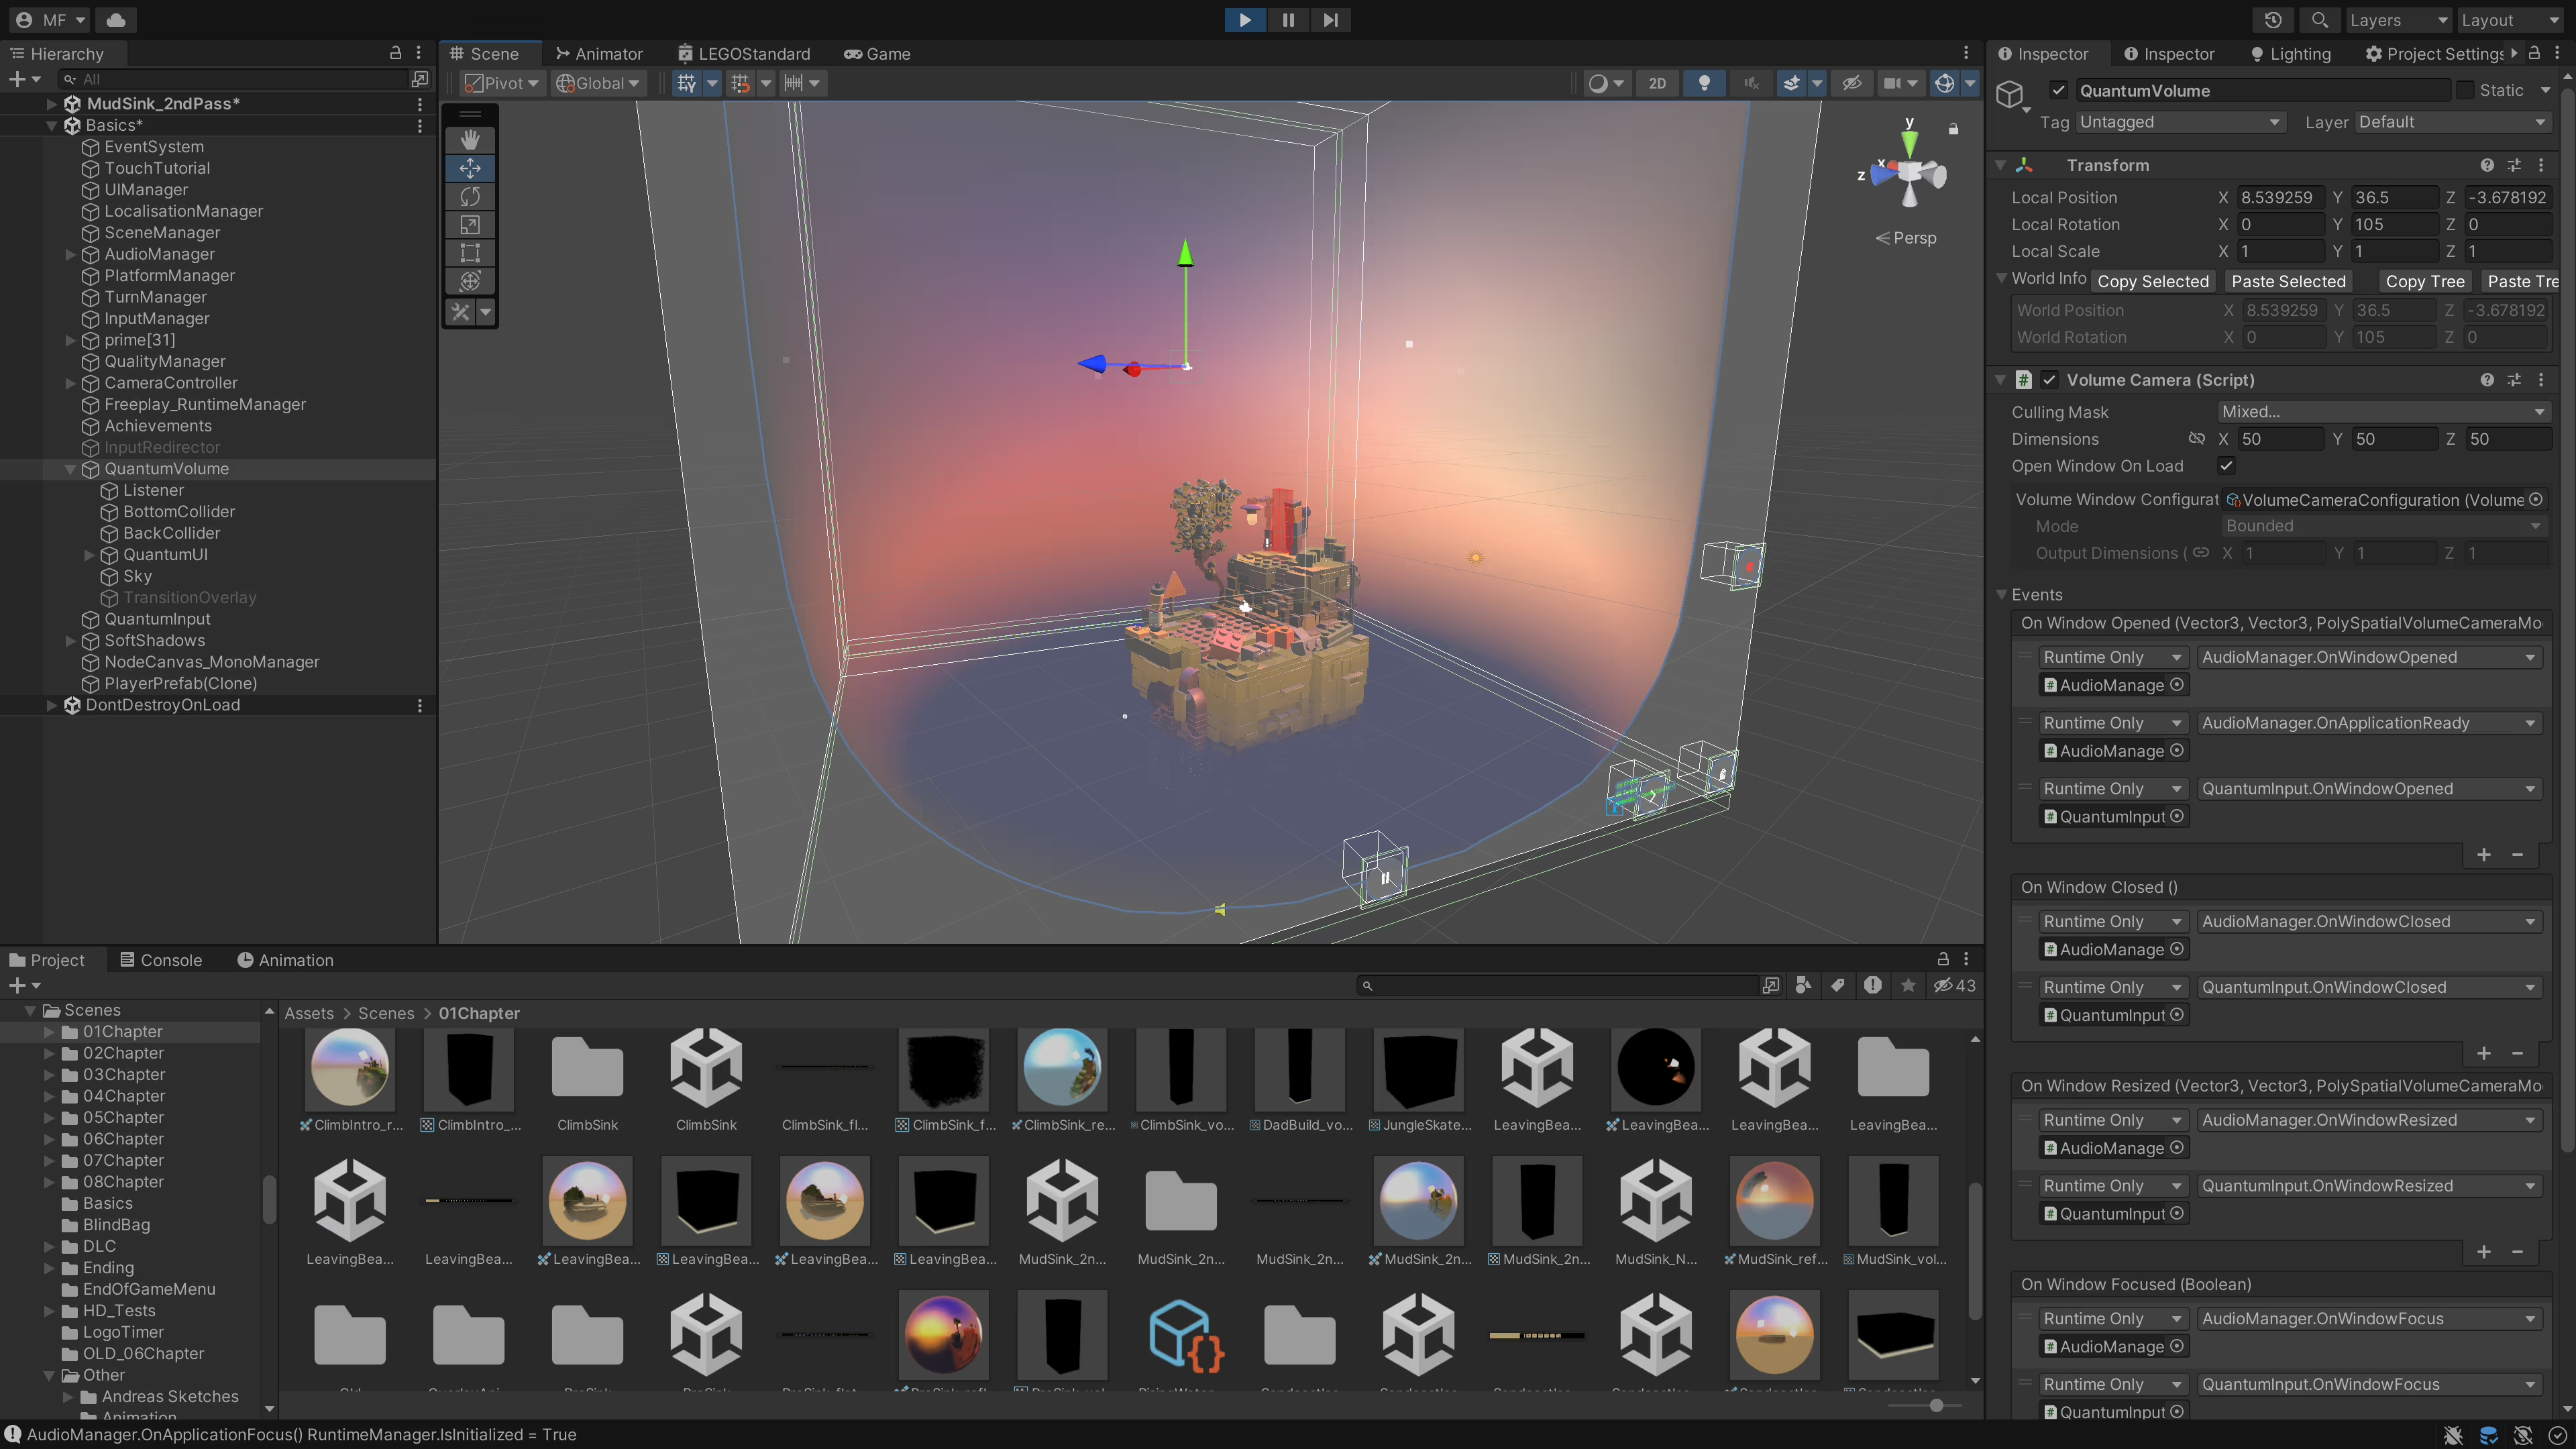Image resolution: width=2576 pixels, height=1449 pixels.
Task: Select the Scale tool in scene toolbar
Action: click(470, 225)
